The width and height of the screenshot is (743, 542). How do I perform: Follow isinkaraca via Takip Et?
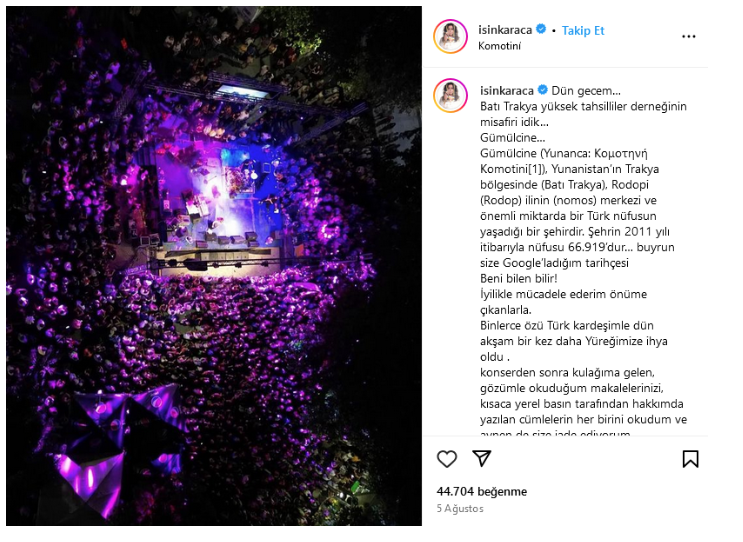point(583,31)
